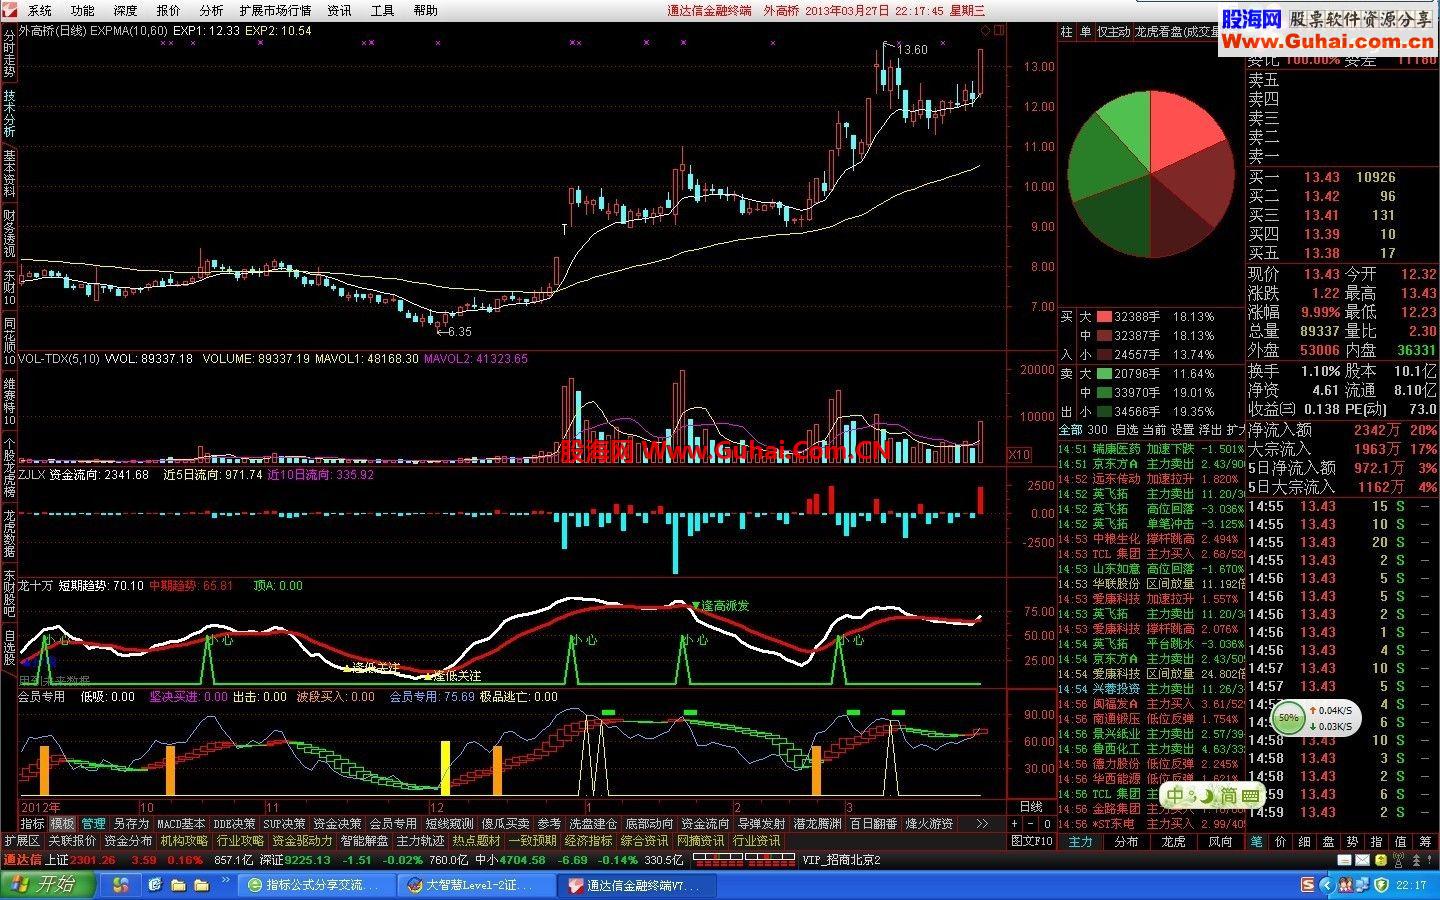Open the 扩展市场行情 menu

click(x=276, y=11)
